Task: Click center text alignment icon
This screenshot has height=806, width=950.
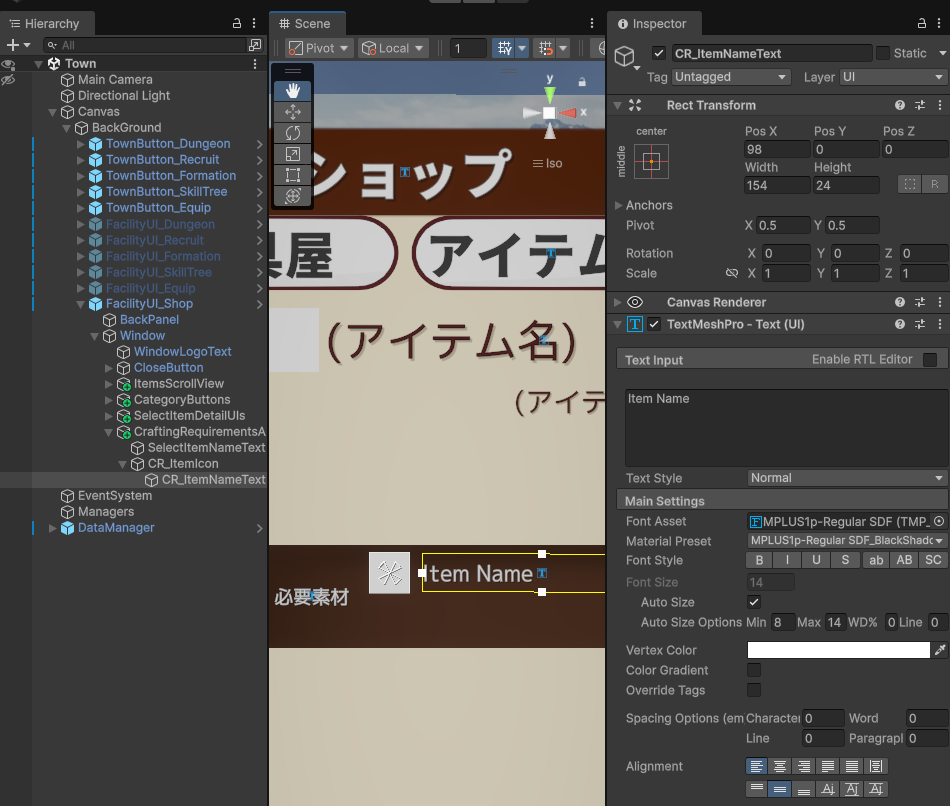Action: pyautogui.click(x=781, y=766)
